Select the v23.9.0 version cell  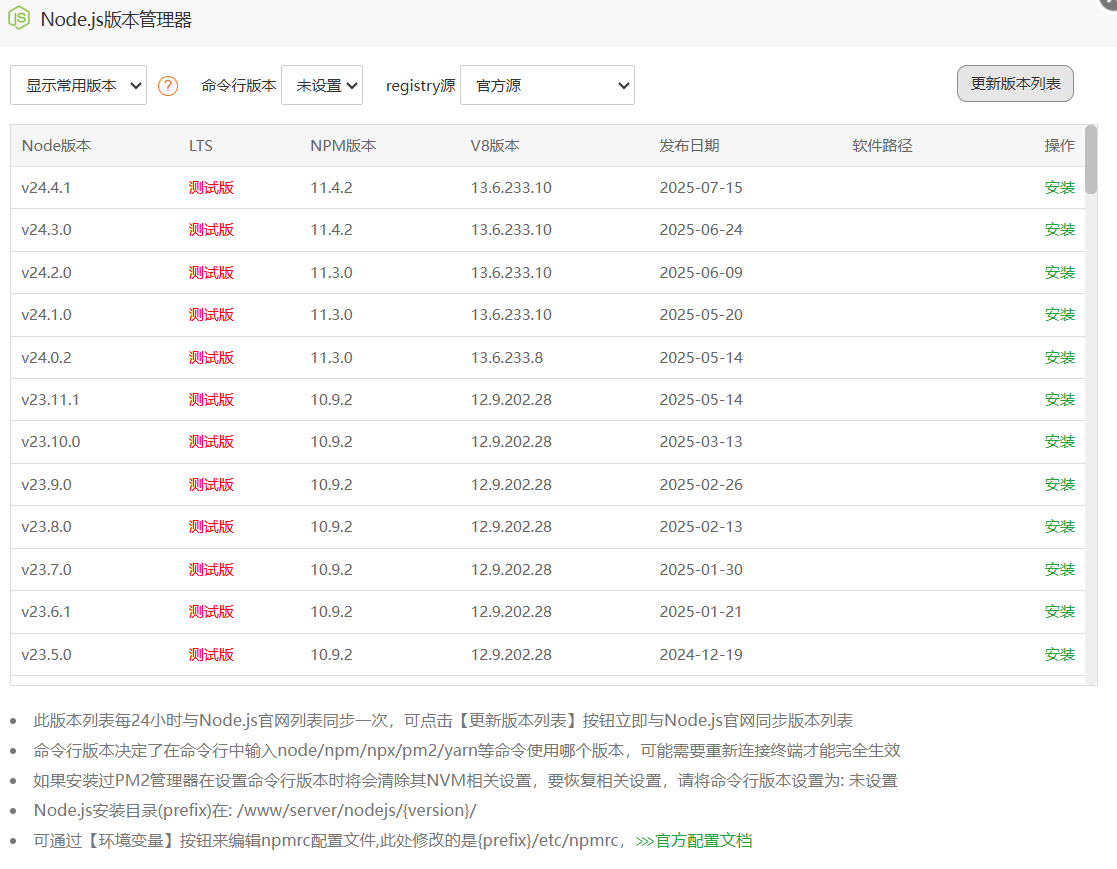click(x=46, y=484)
